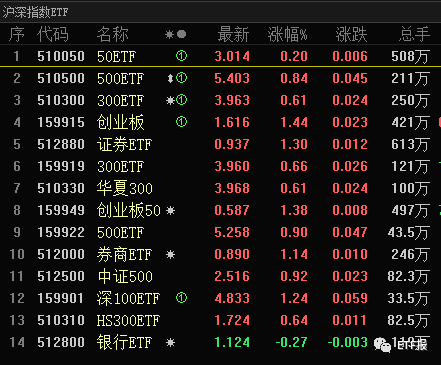
Task: Click the name 银行ETF
Action: [x=124, y=343]
